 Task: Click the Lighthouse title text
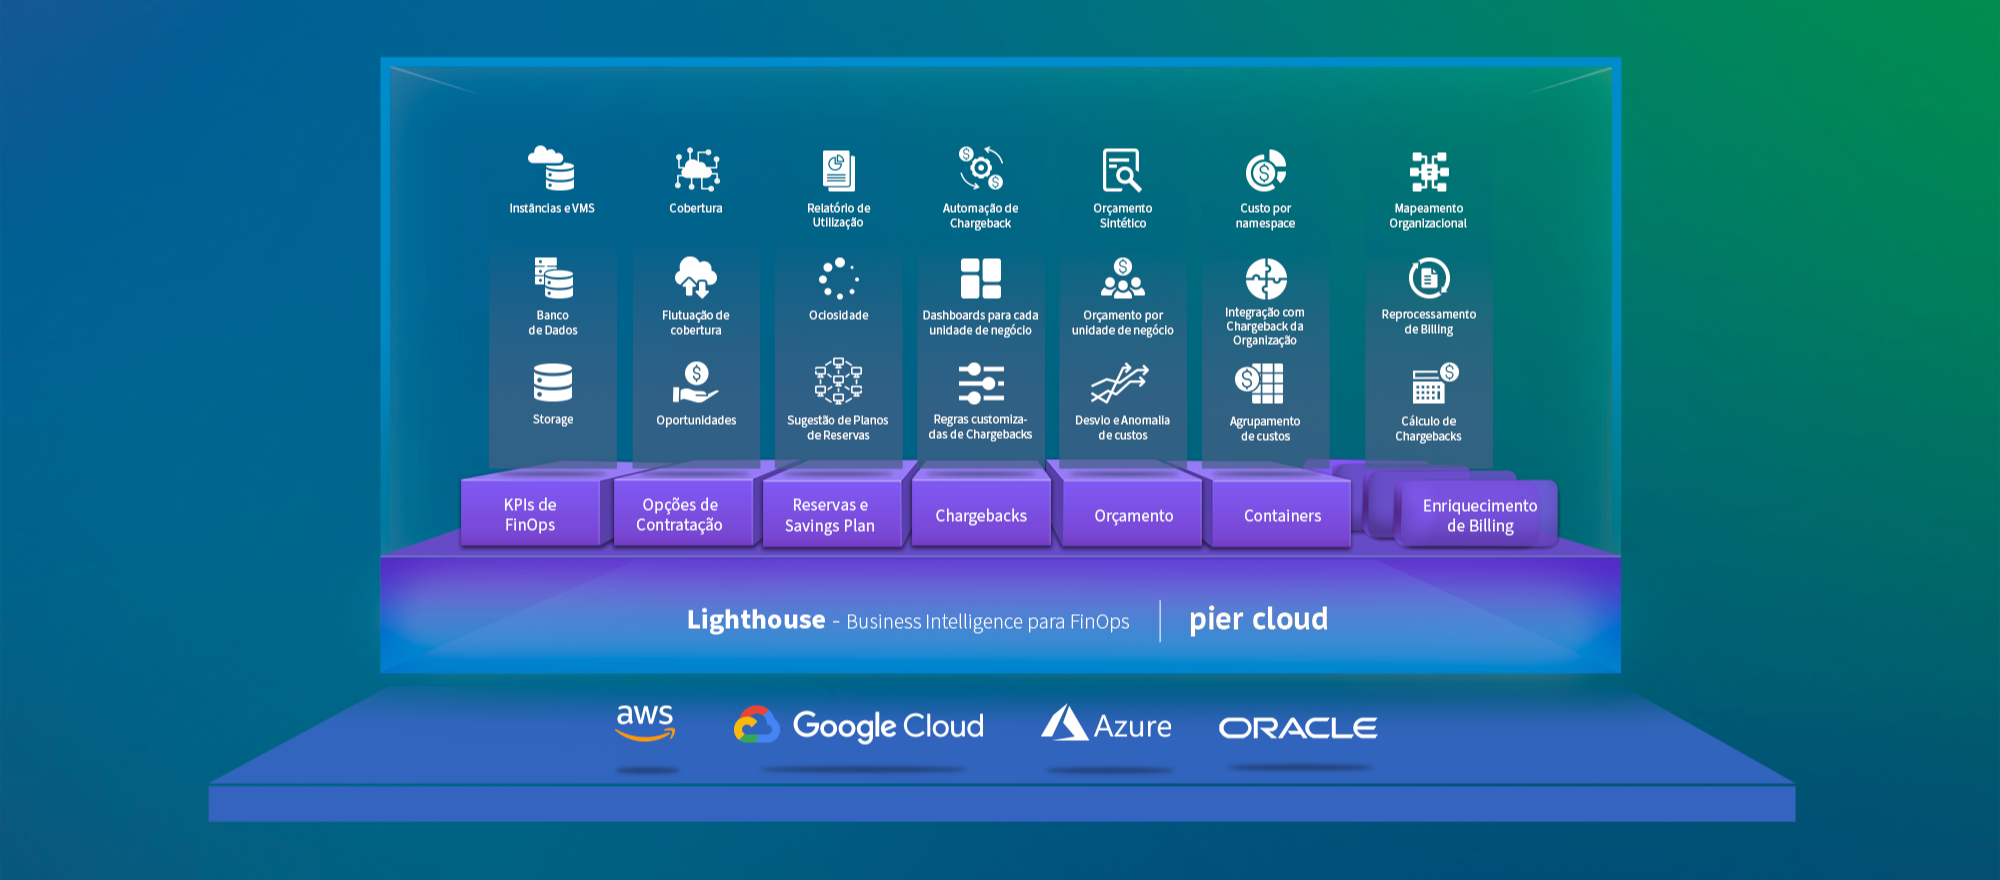(756, 620)
